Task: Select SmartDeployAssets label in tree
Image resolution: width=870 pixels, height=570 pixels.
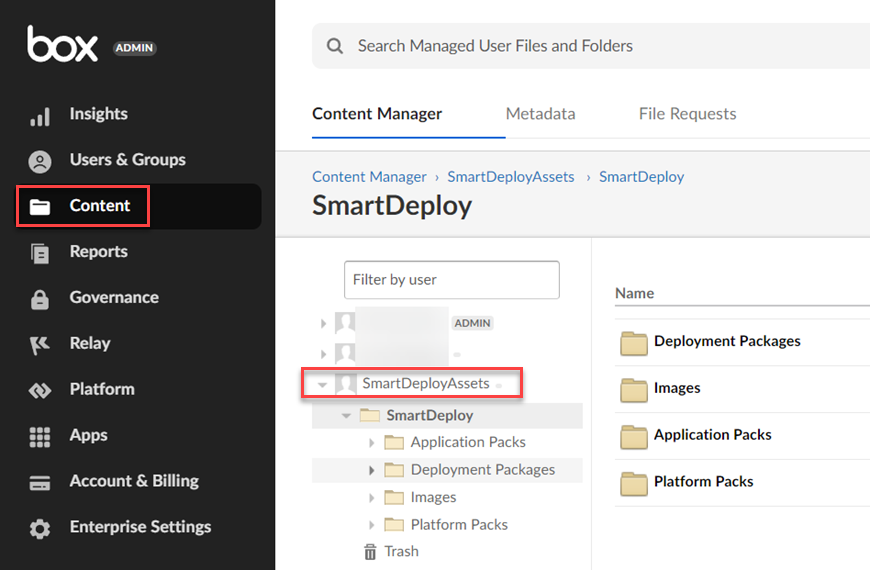Action: [426, 384]
